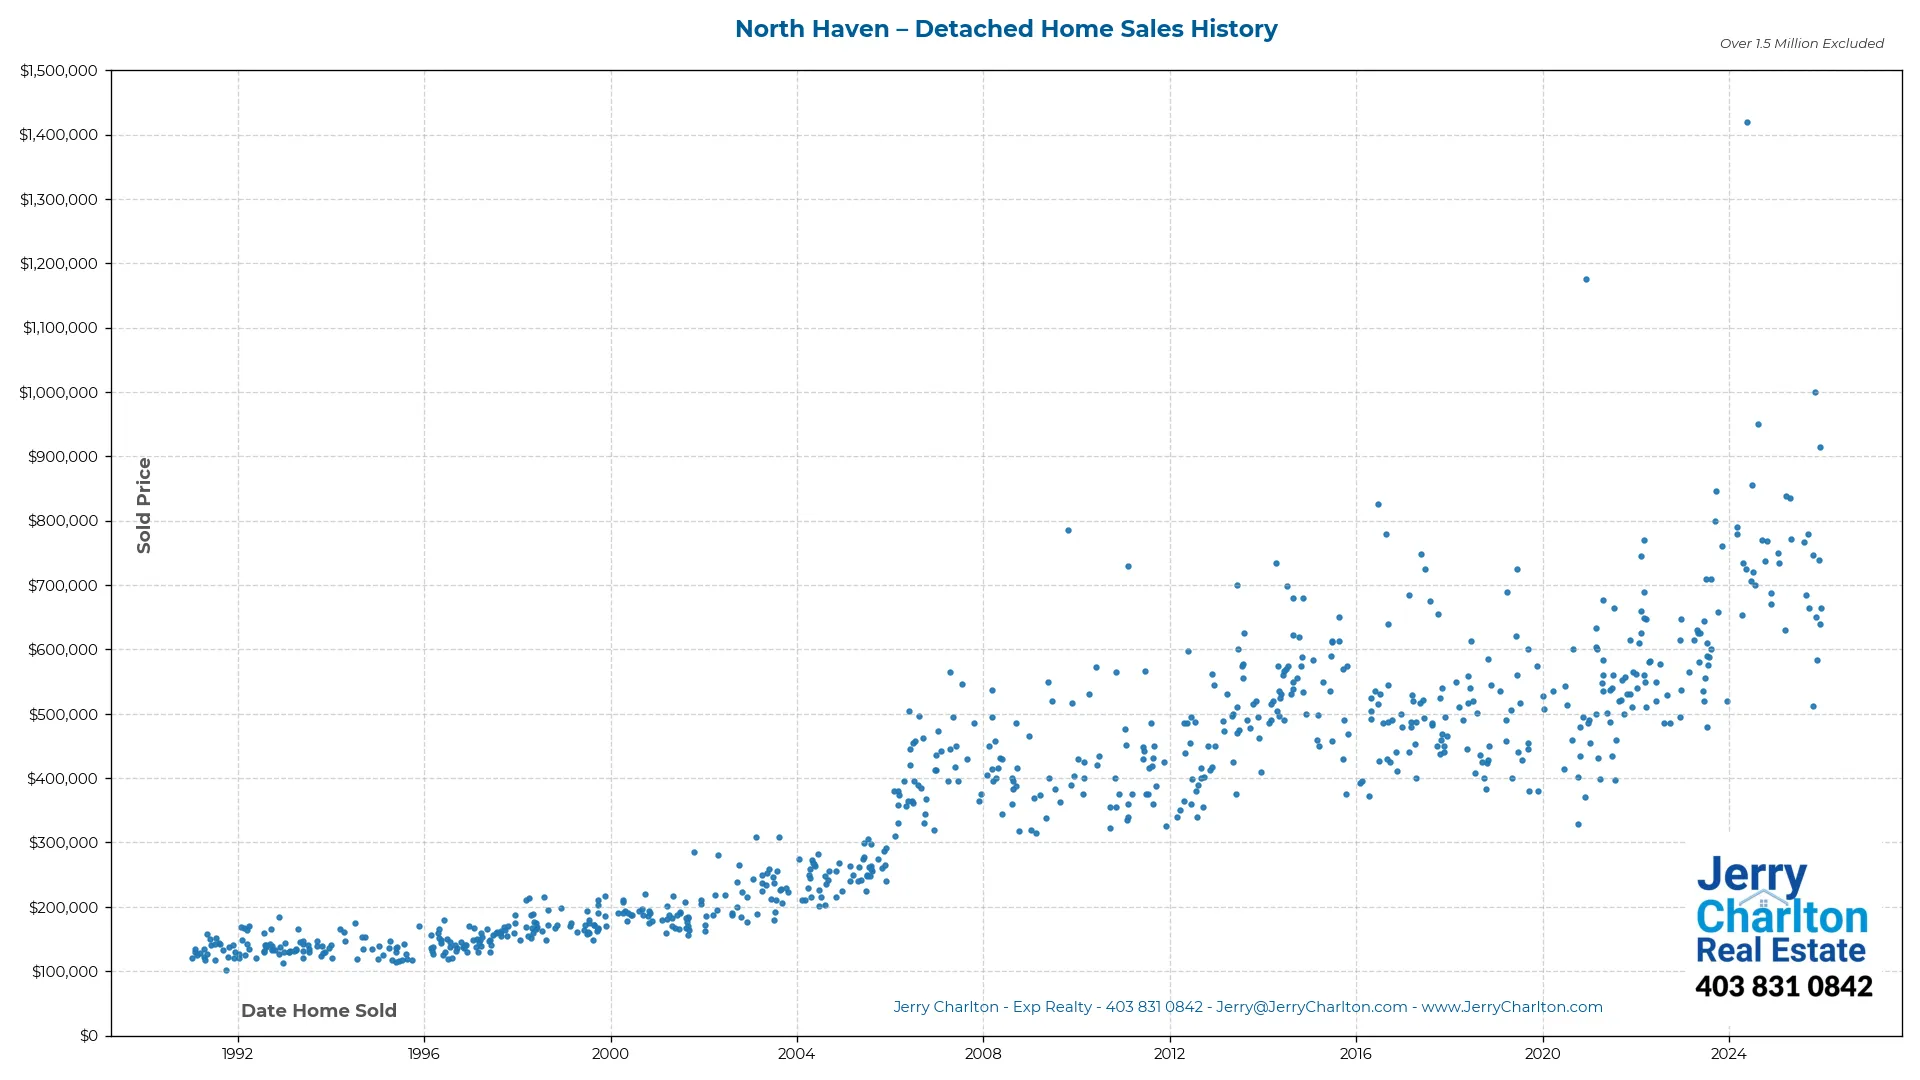1920x1080 pixels.
Task: Select the $1,000,000 sale point near 2025
Action: point(1816,392)
